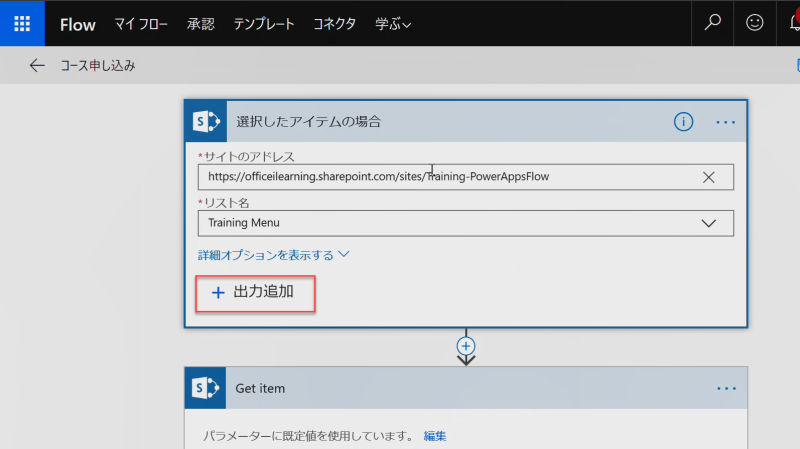Open the コネクタ menu item
The image size is (800, 449).
tap(334, 24)
